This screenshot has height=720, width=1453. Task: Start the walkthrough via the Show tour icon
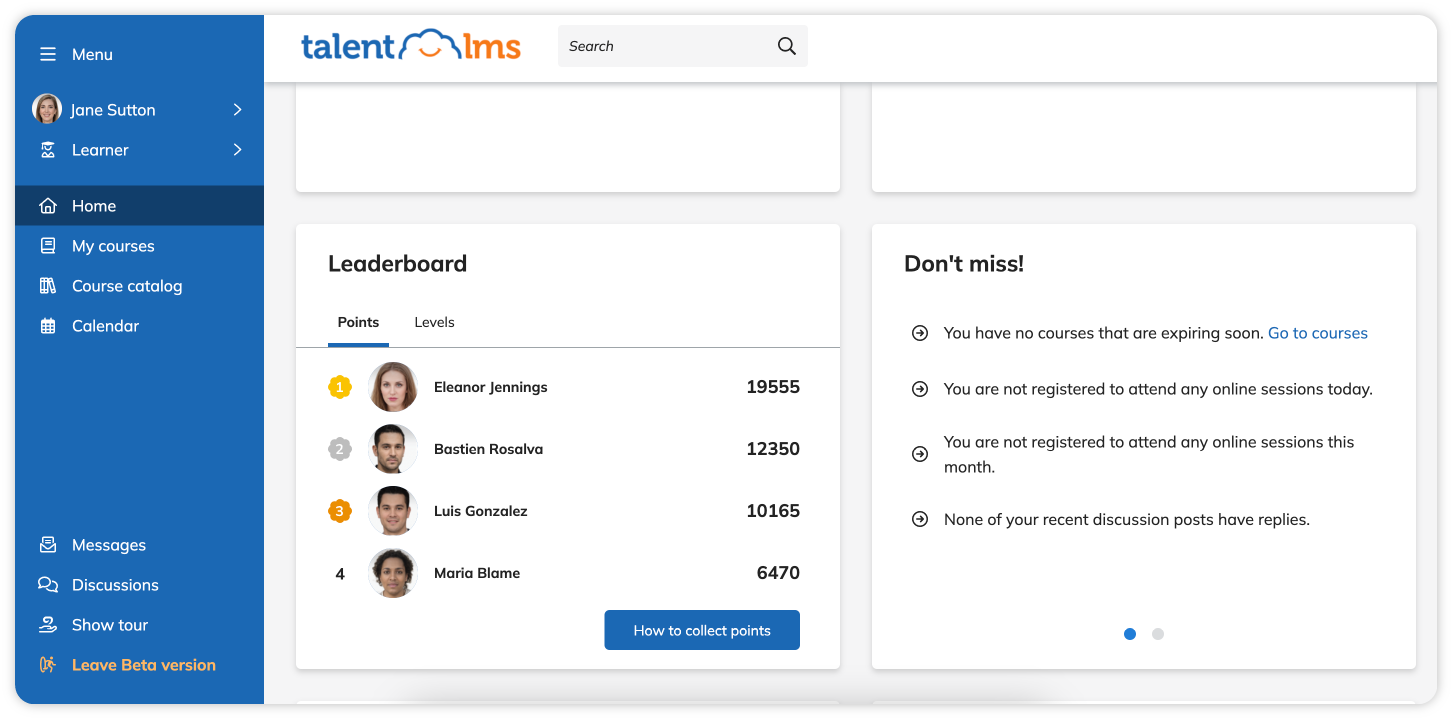click(47, 624)
